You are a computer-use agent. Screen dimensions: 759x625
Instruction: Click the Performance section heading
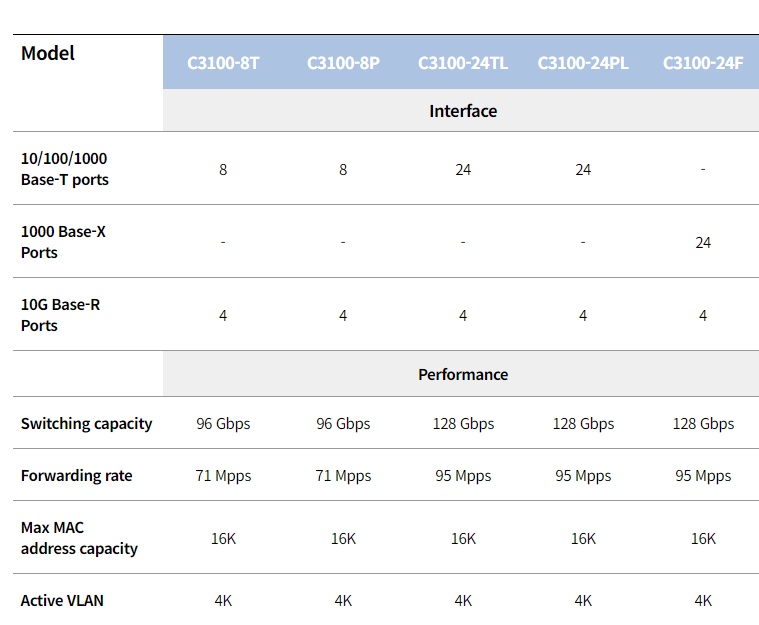(x=463, y=374)
